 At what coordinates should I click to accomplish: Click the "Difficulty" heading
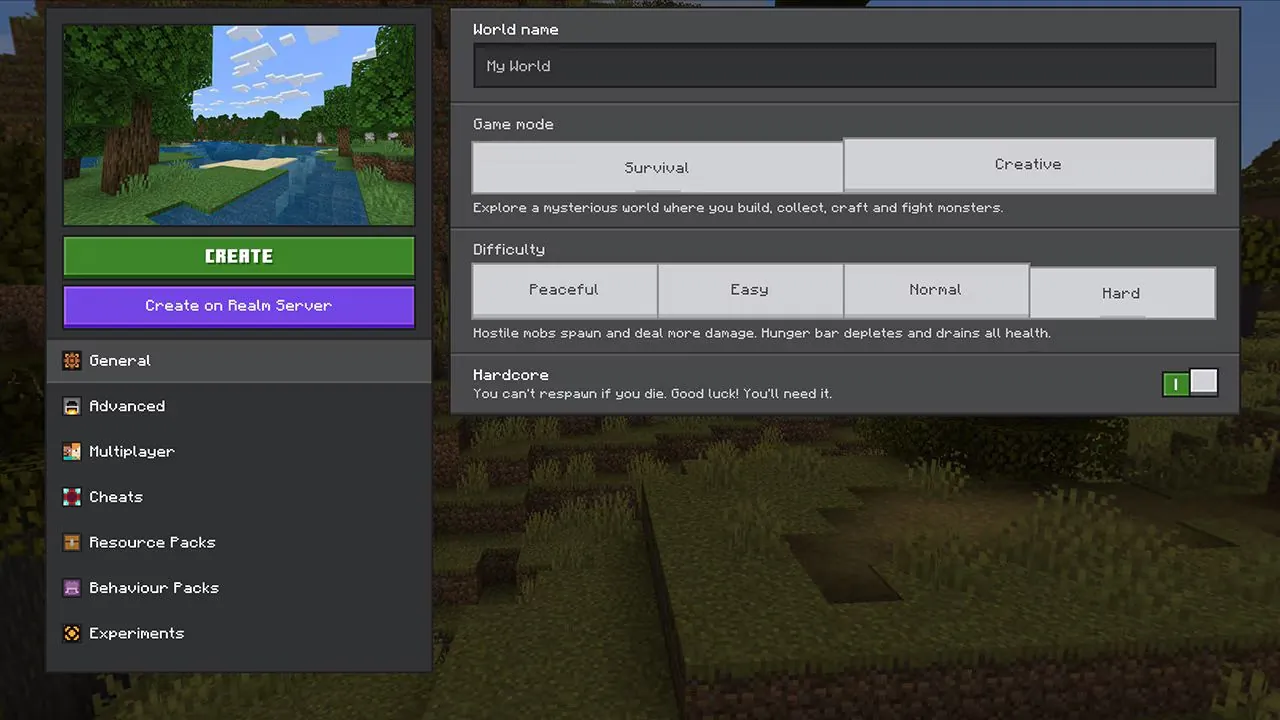[509, 250]
